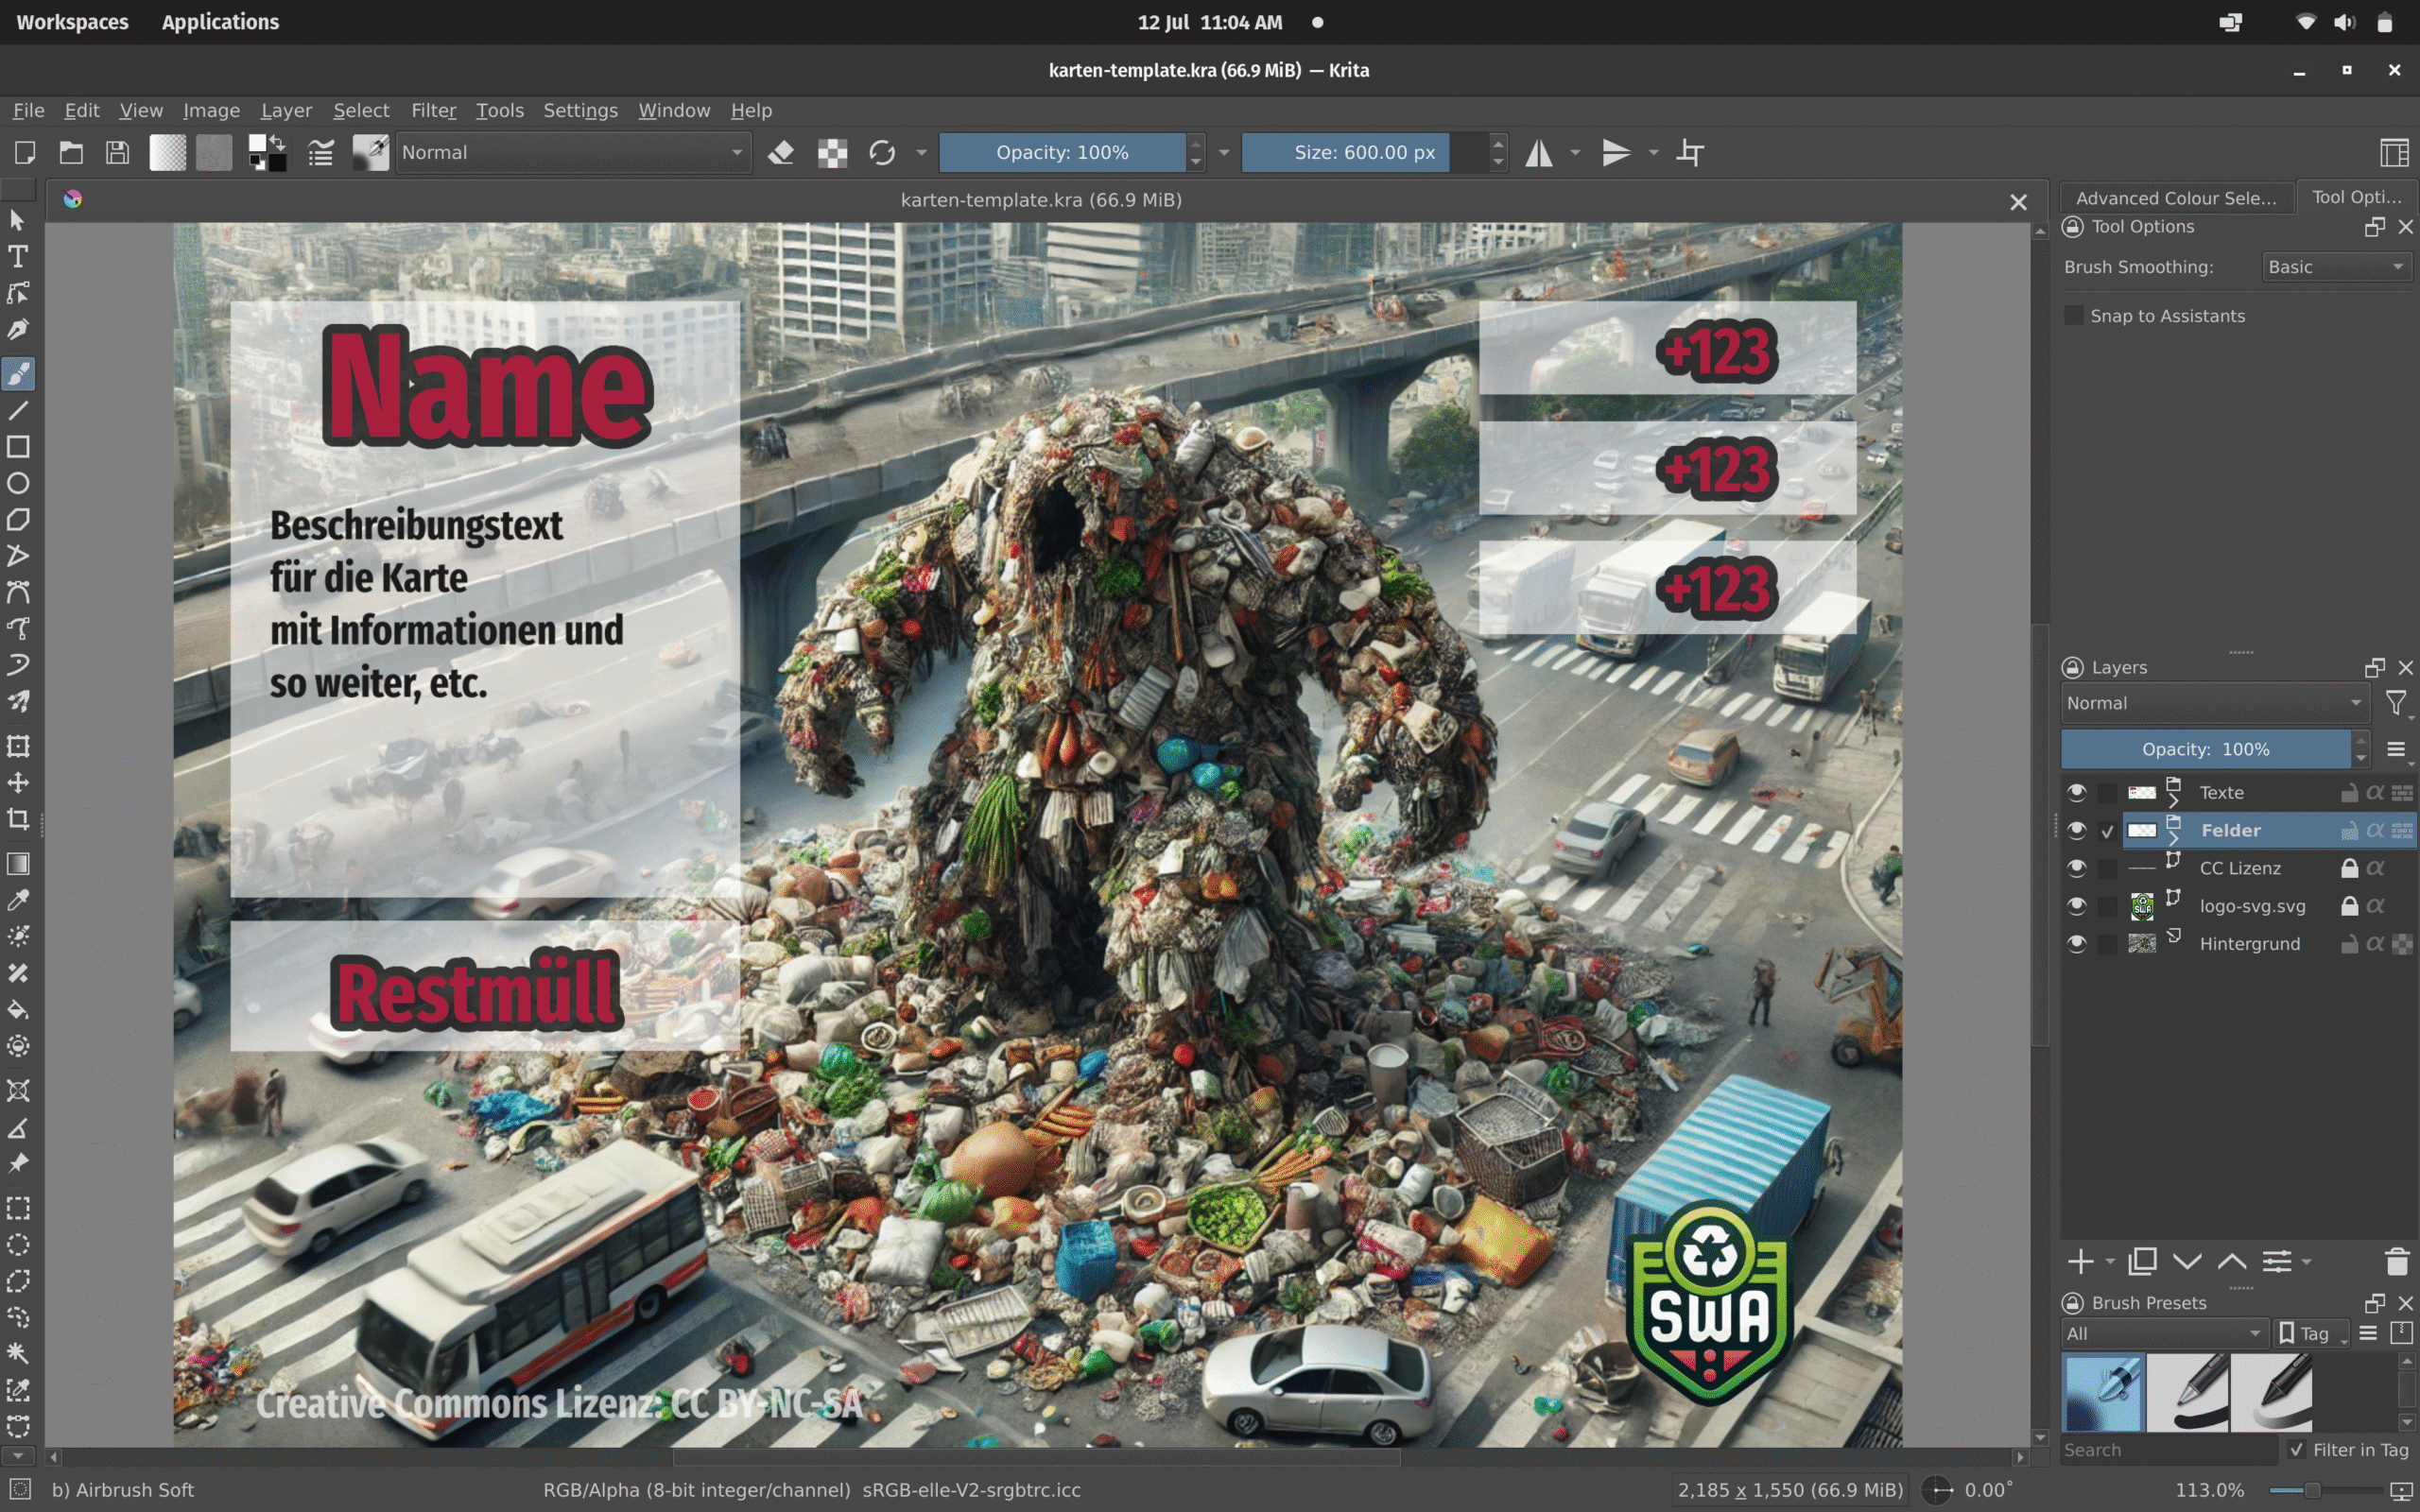Open the Filter menu
The width and height of the screenshot is (2420, 1512).
pos(433,110)
